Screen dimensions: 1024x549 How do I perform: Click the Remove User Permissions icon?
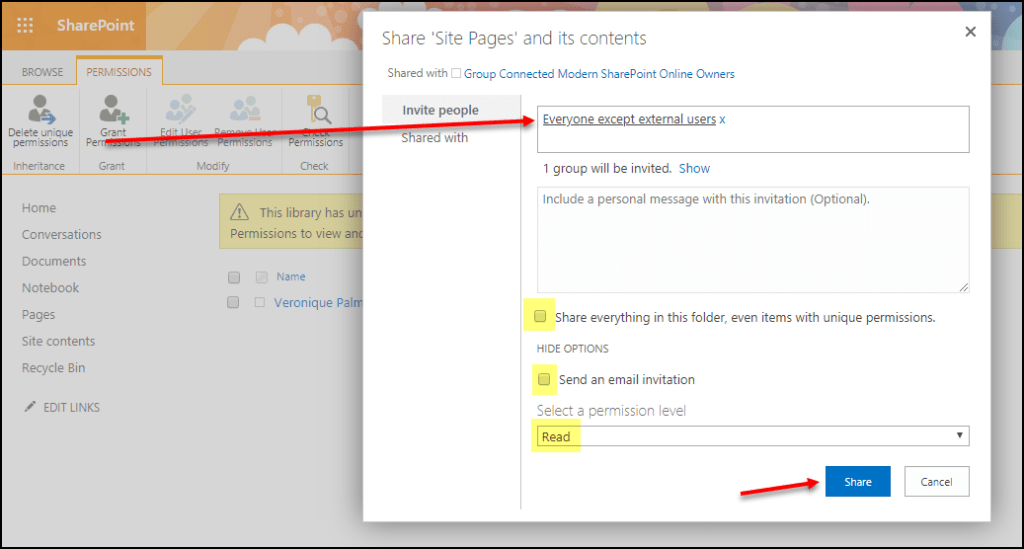[244, 110]
